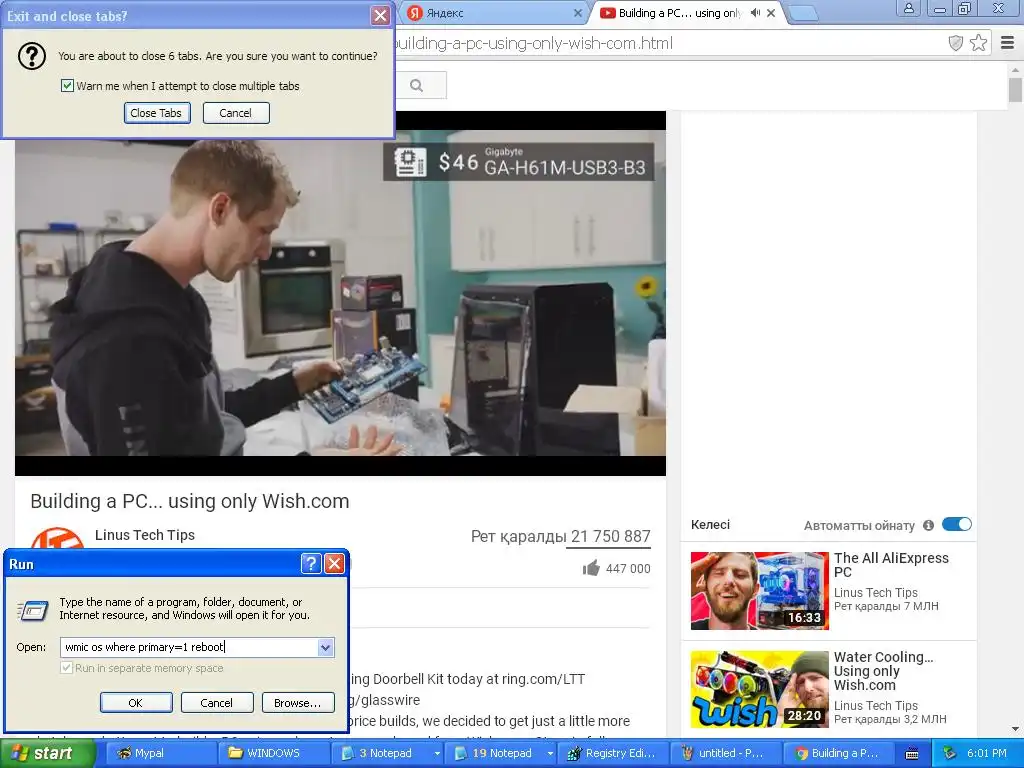
Task: Click the autoplay info icon
Action: point(929,525)
